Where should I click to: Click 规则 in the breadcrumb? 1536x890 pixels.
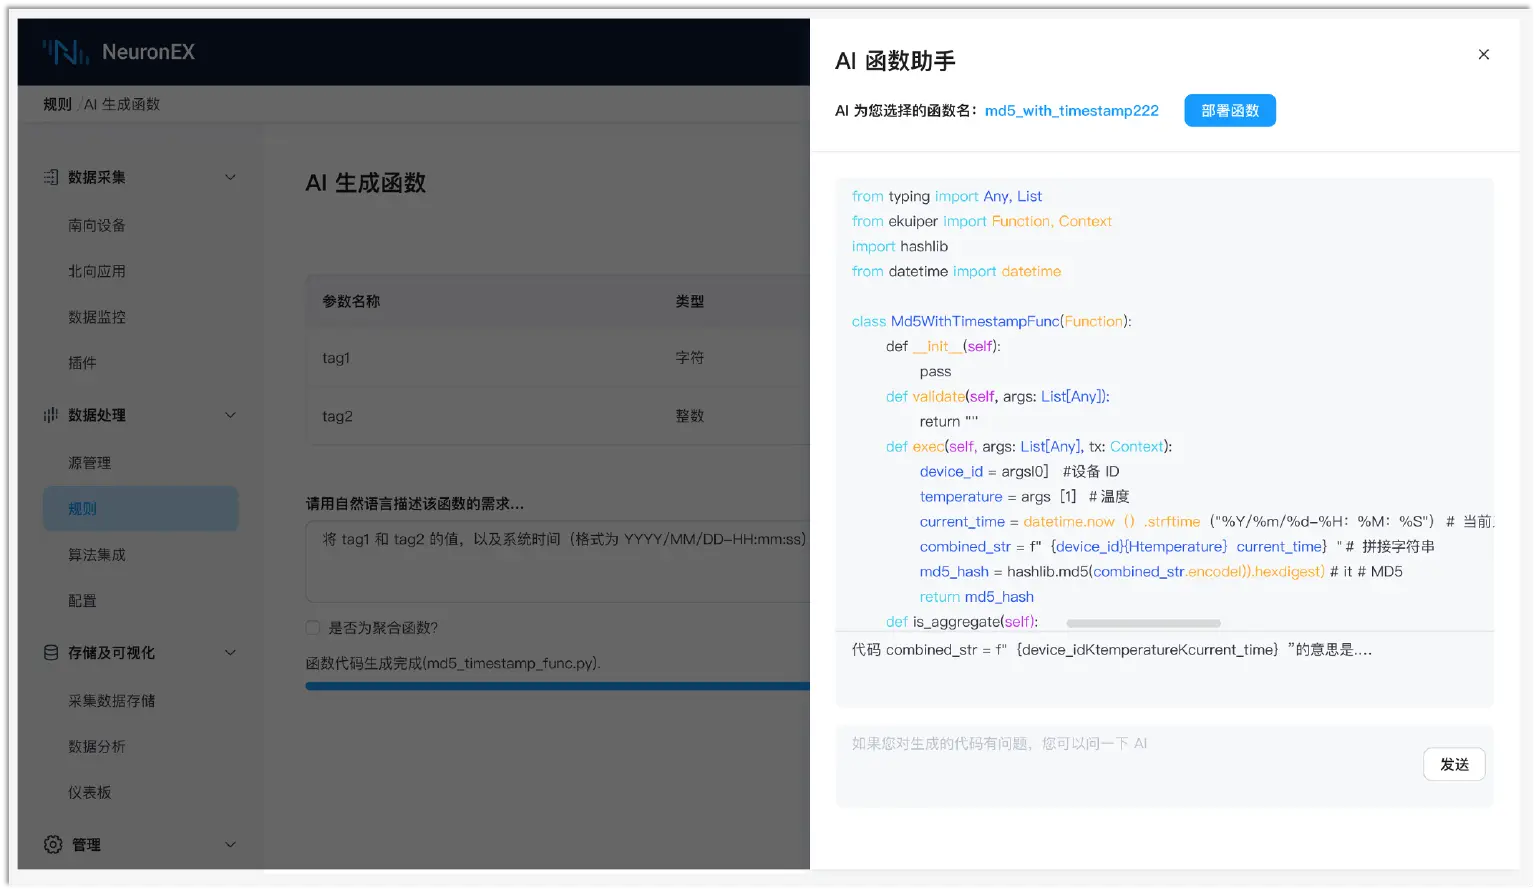(57, 103)
